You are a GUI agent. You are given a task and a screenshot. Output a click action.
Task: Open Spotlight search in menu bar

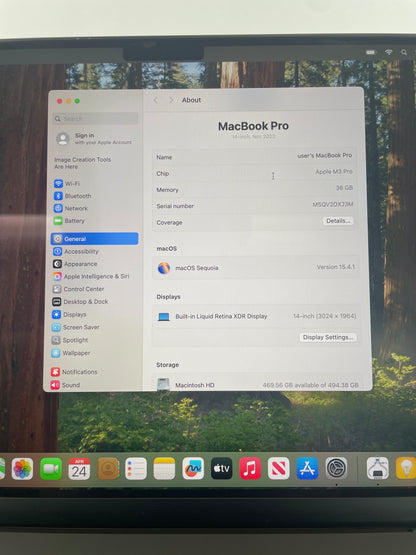[x=404, y=52]
